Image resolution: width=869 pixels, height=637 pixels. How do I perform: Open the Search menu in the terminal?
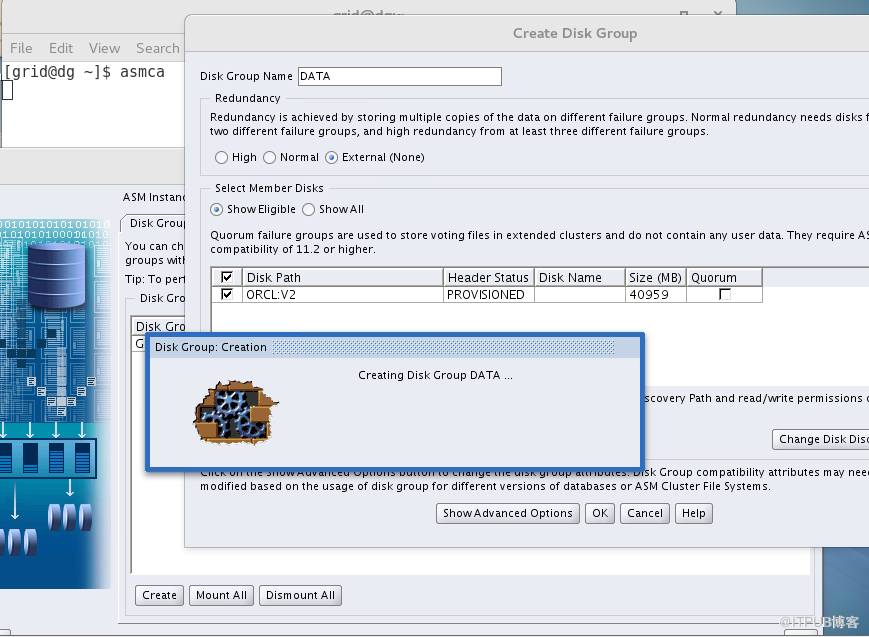click(158, 47)
